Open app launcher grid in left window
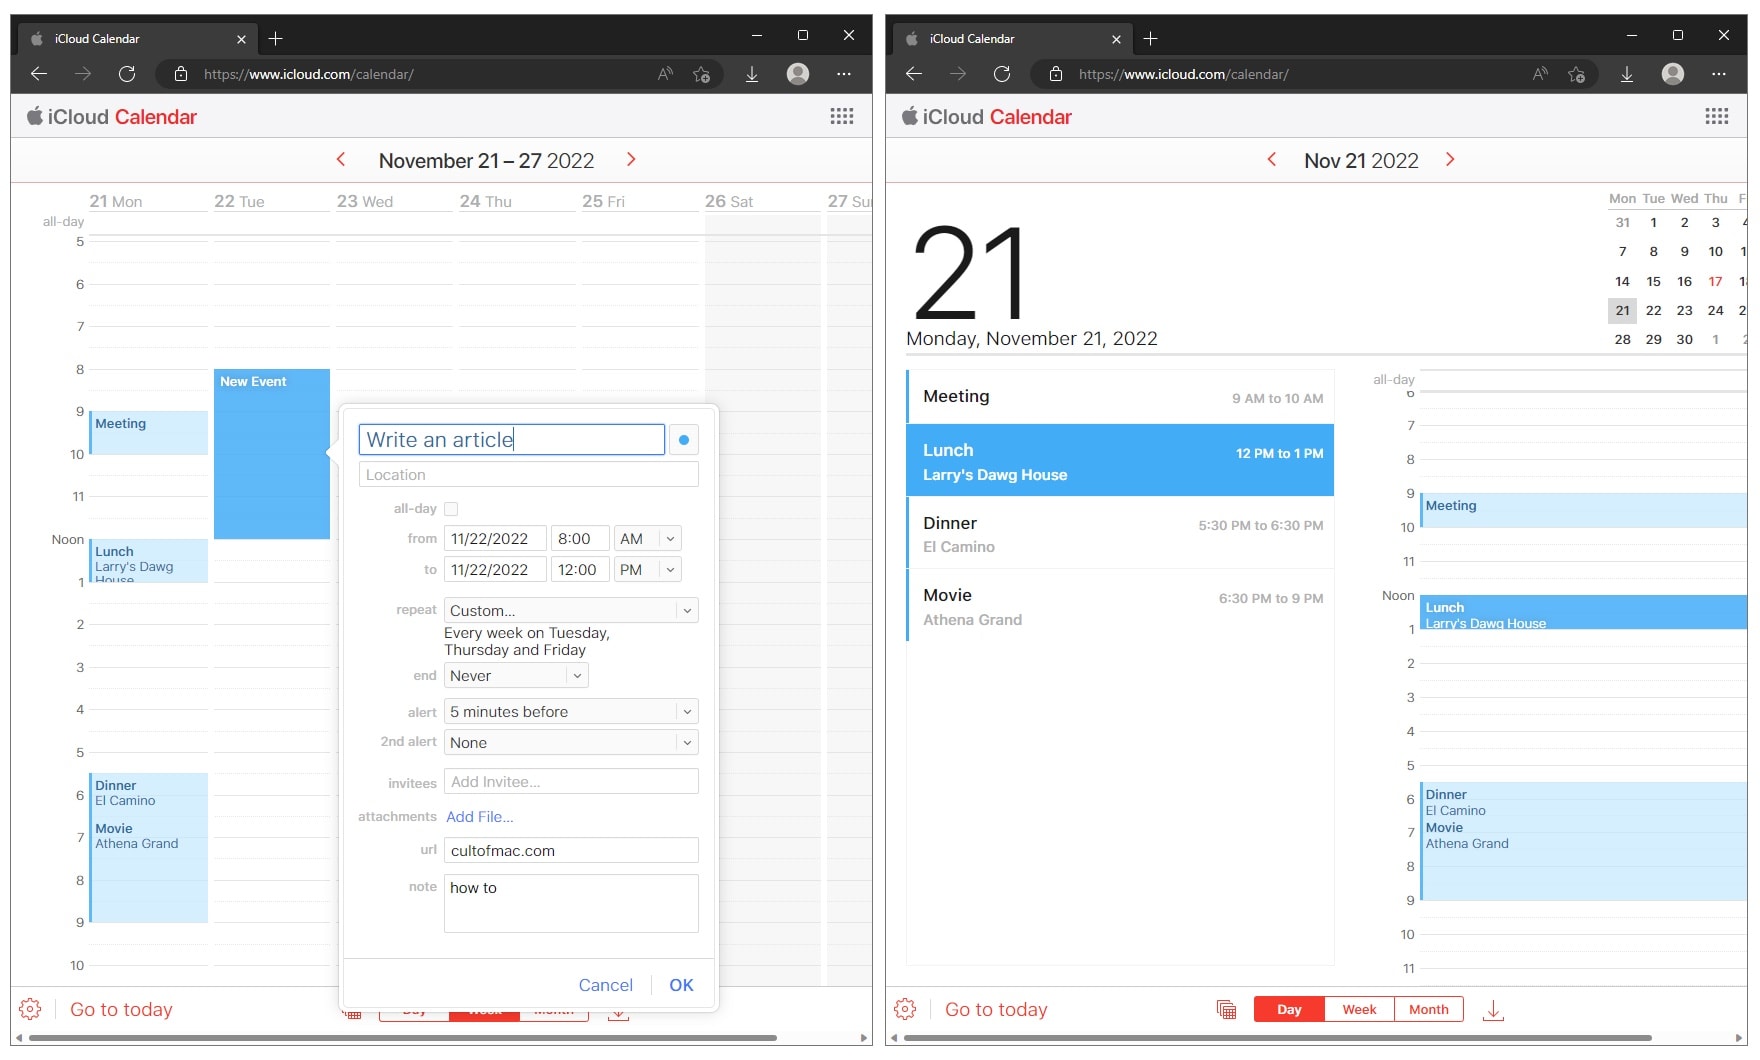 tap(841, 117)
